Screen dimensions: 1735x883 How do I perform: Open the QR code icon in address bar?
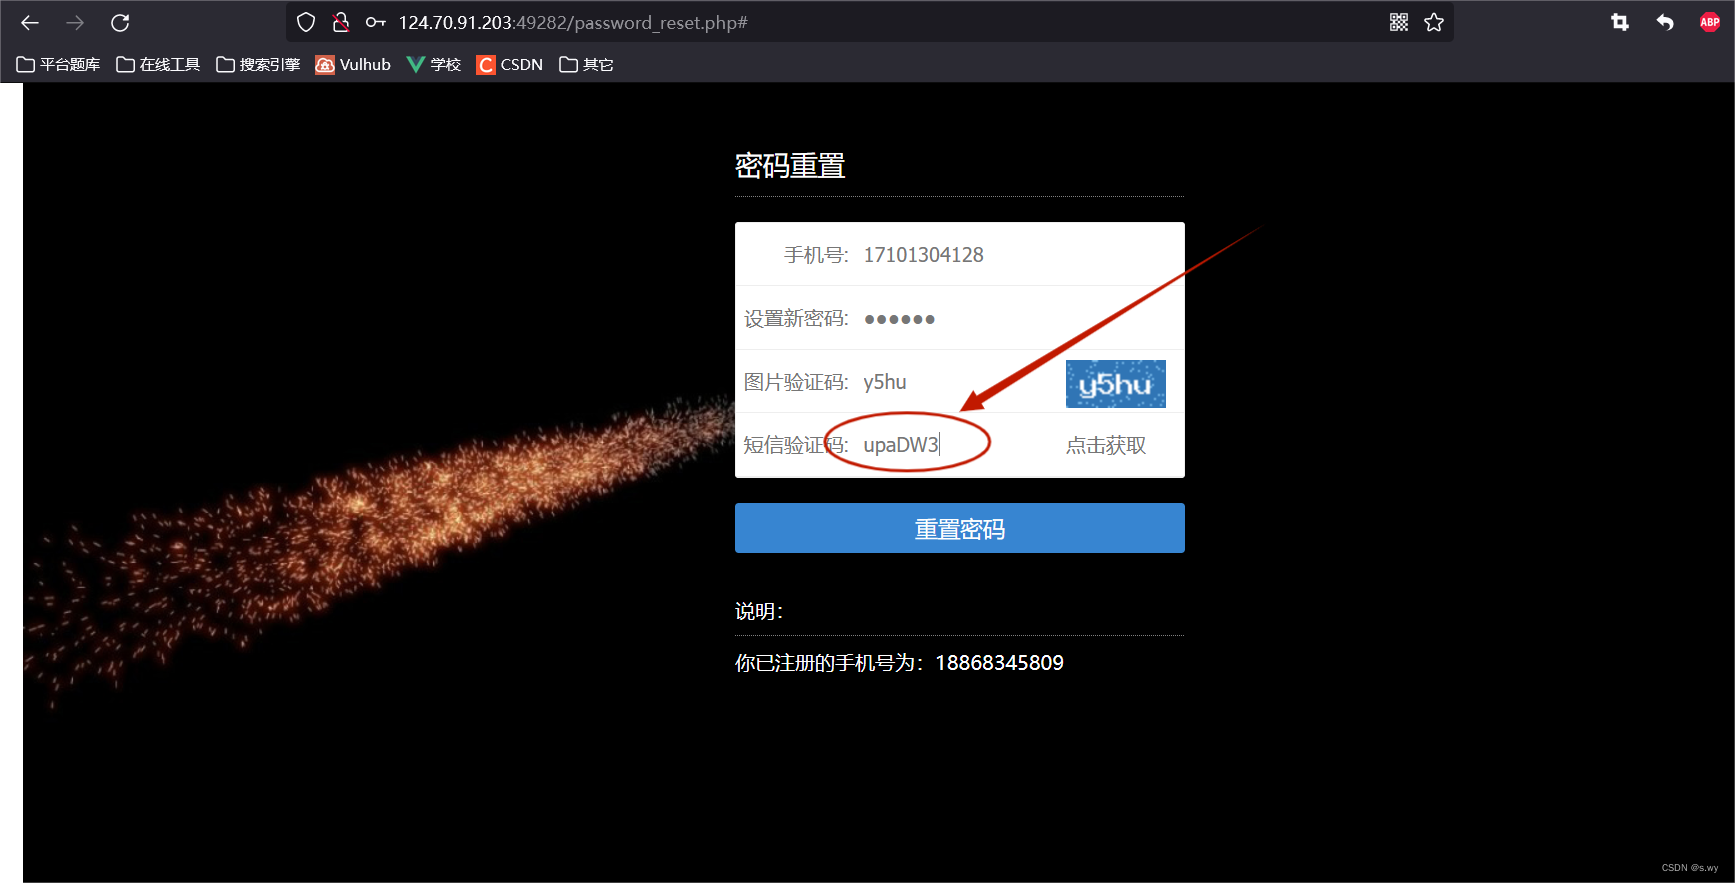[1399, 22]
